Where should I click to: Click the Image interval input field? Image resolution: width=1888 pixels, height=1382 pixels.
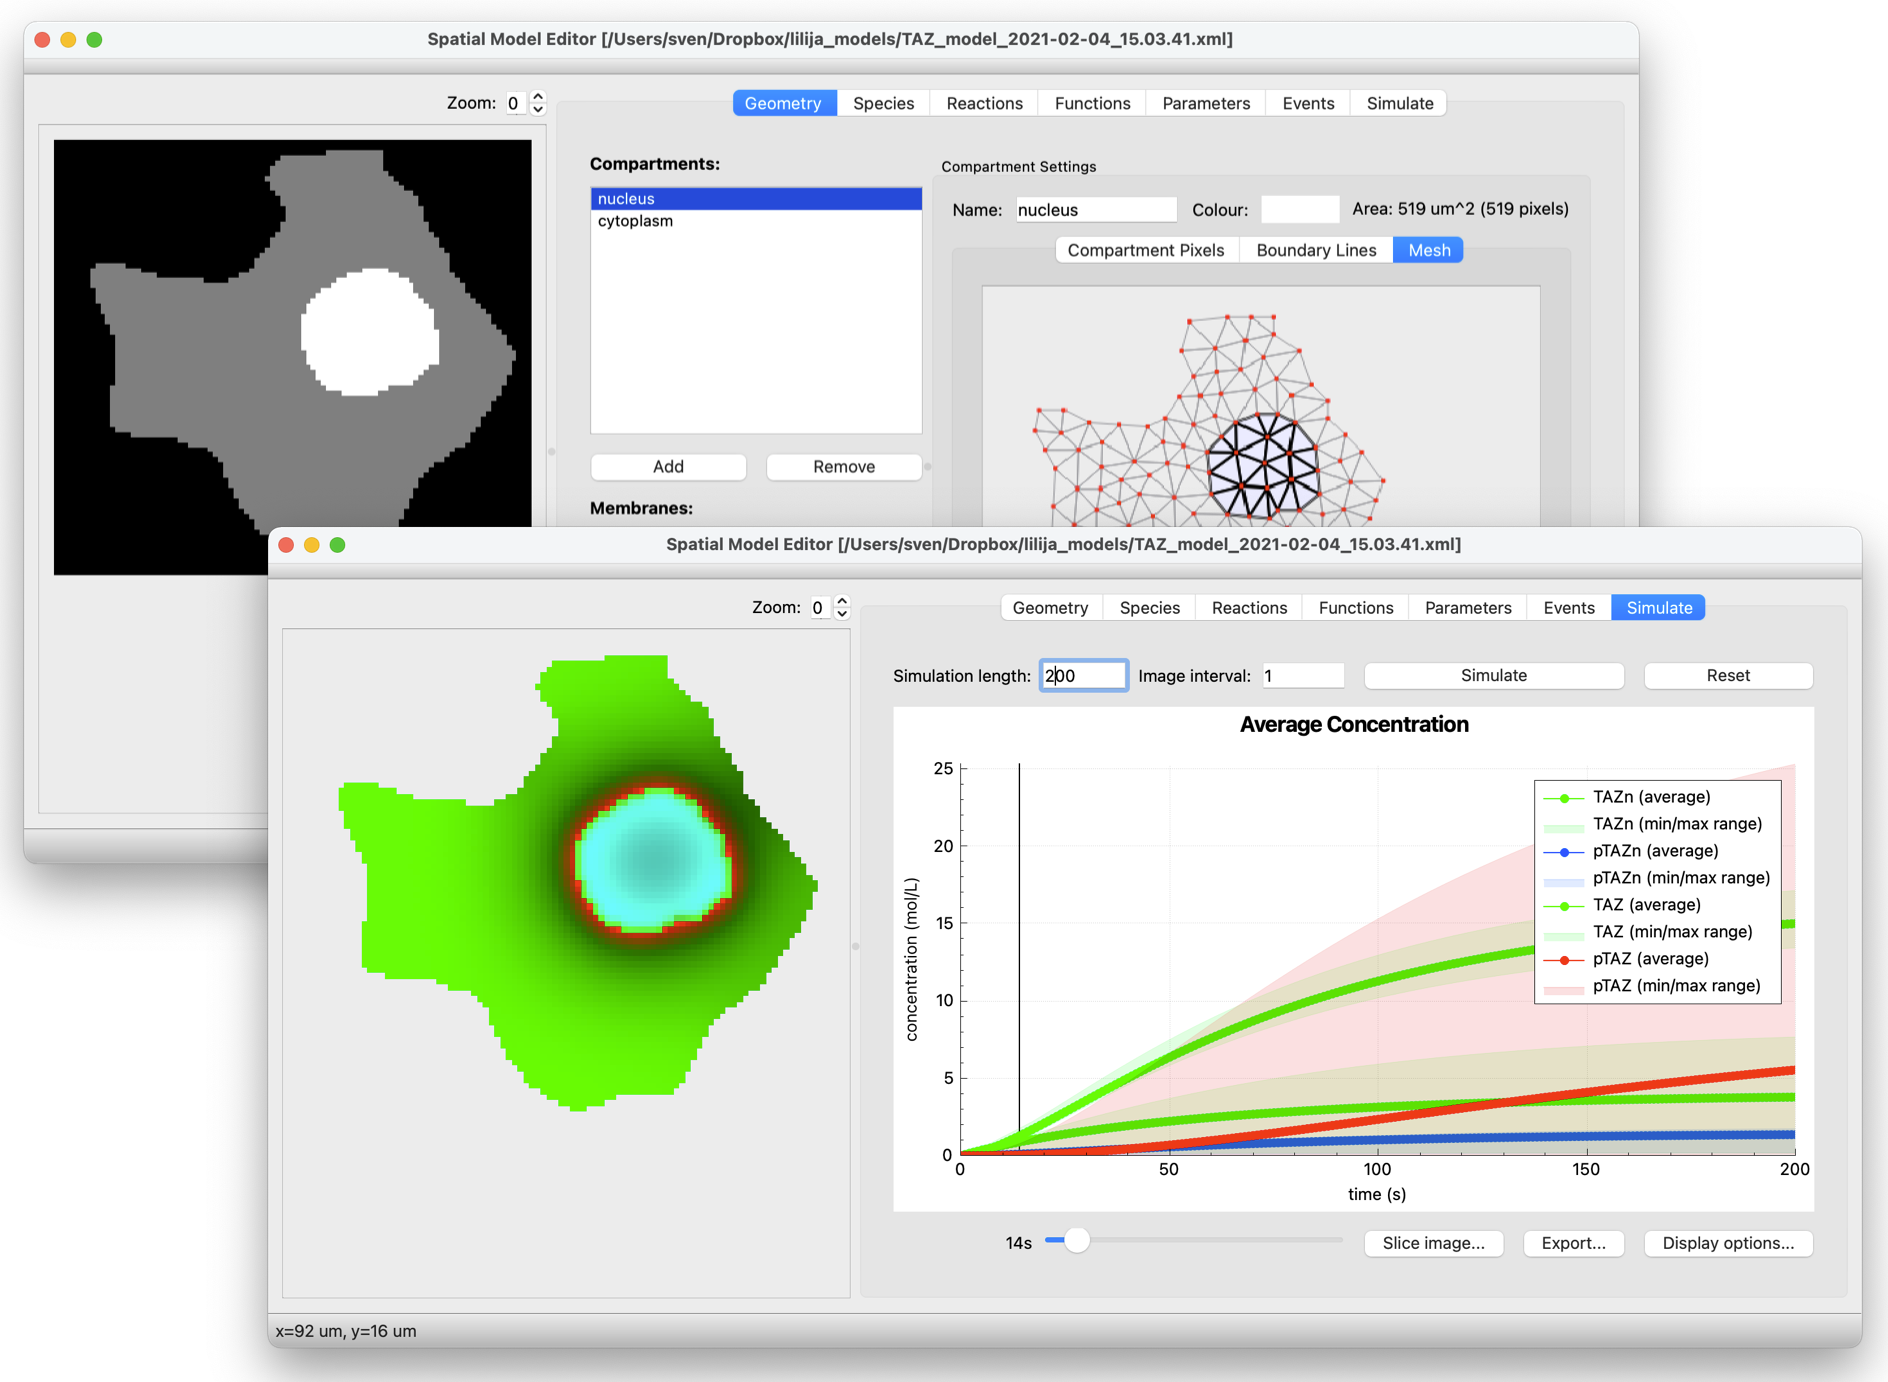[x=1302, y=676]
